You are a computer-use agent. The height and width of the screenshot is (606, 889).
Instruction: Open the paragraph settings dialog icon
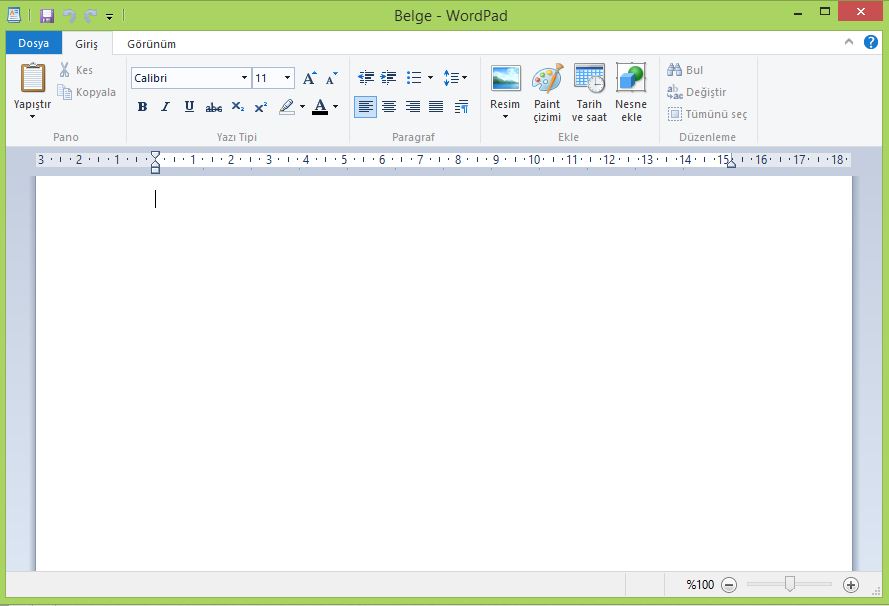(x=462, y=107)
